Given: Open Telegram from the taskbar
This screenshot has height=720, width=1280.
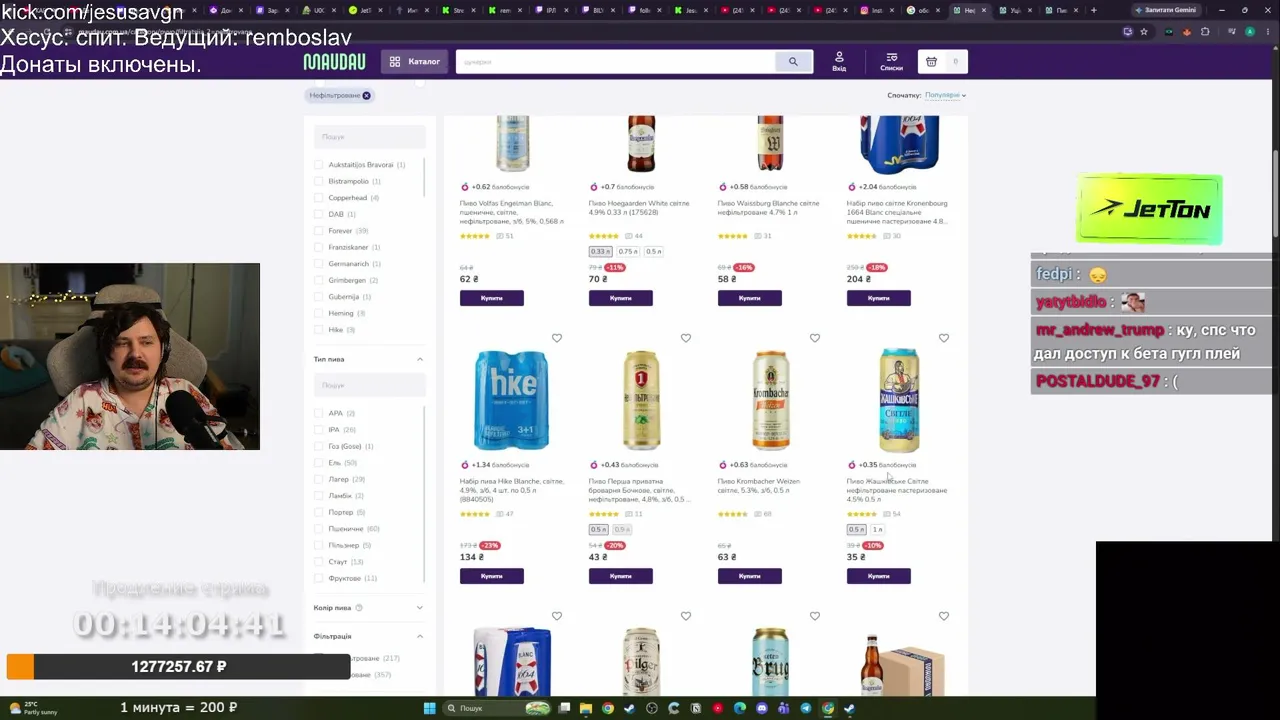Looking at the screenshot, I should [x=806, y=708].
